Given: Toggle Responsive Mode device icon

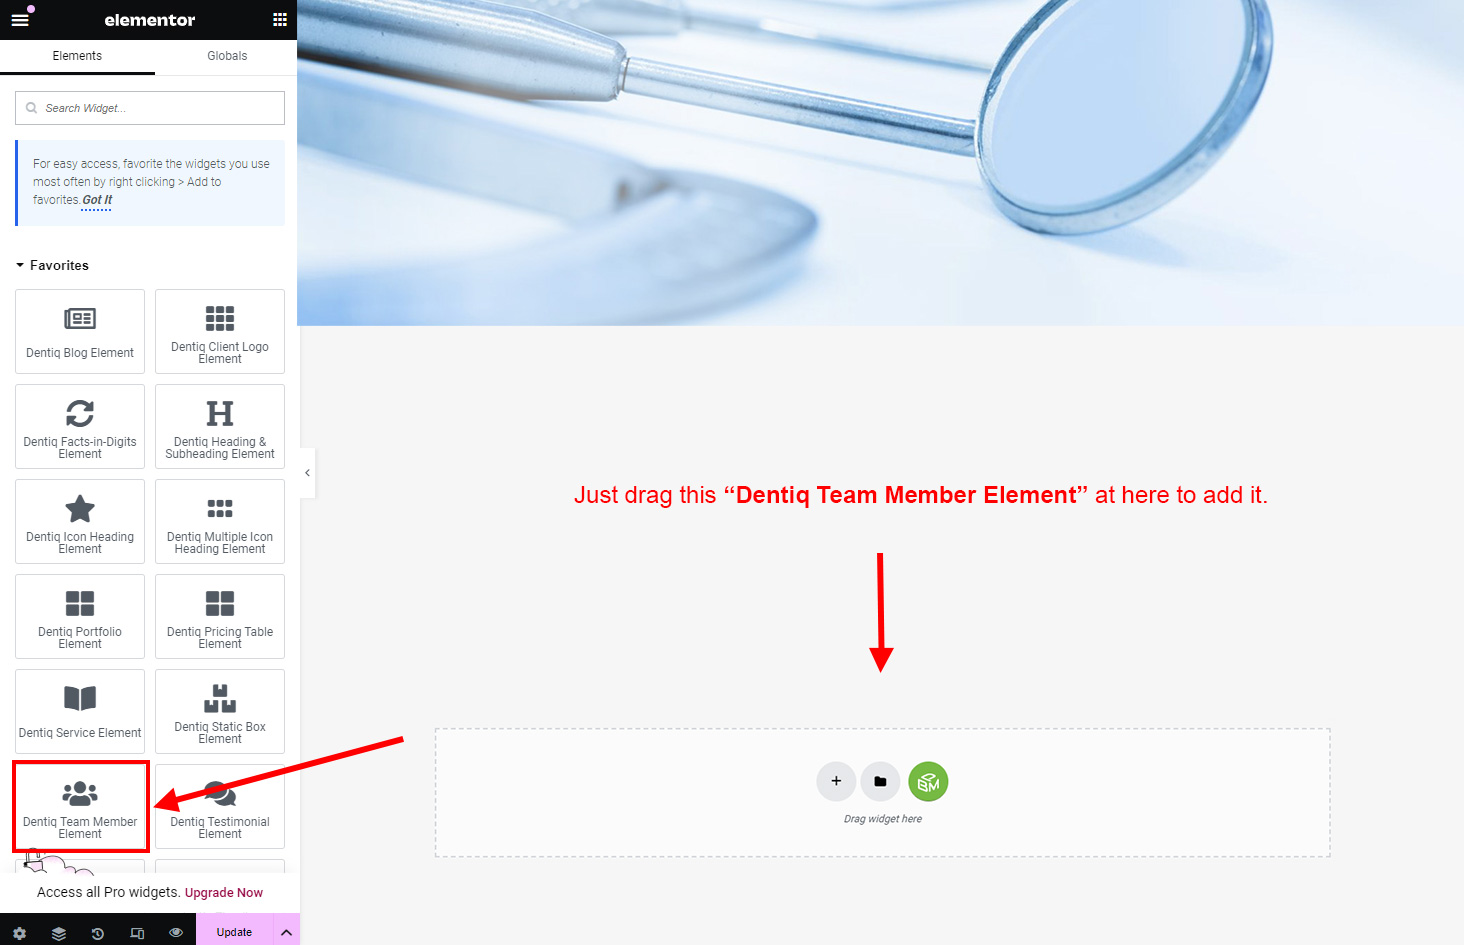Looking at the screenshot, I should click(x=137, y=932).
